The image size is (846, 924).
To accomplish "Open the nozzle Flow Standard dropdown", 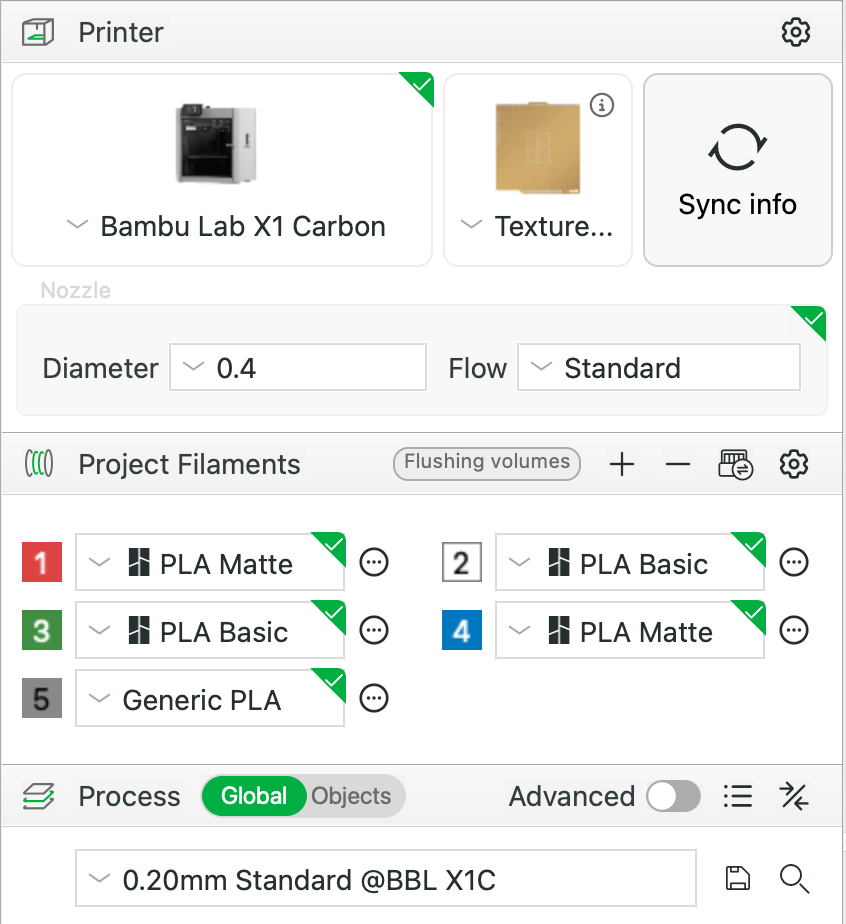I will click(x=659, y=368).
